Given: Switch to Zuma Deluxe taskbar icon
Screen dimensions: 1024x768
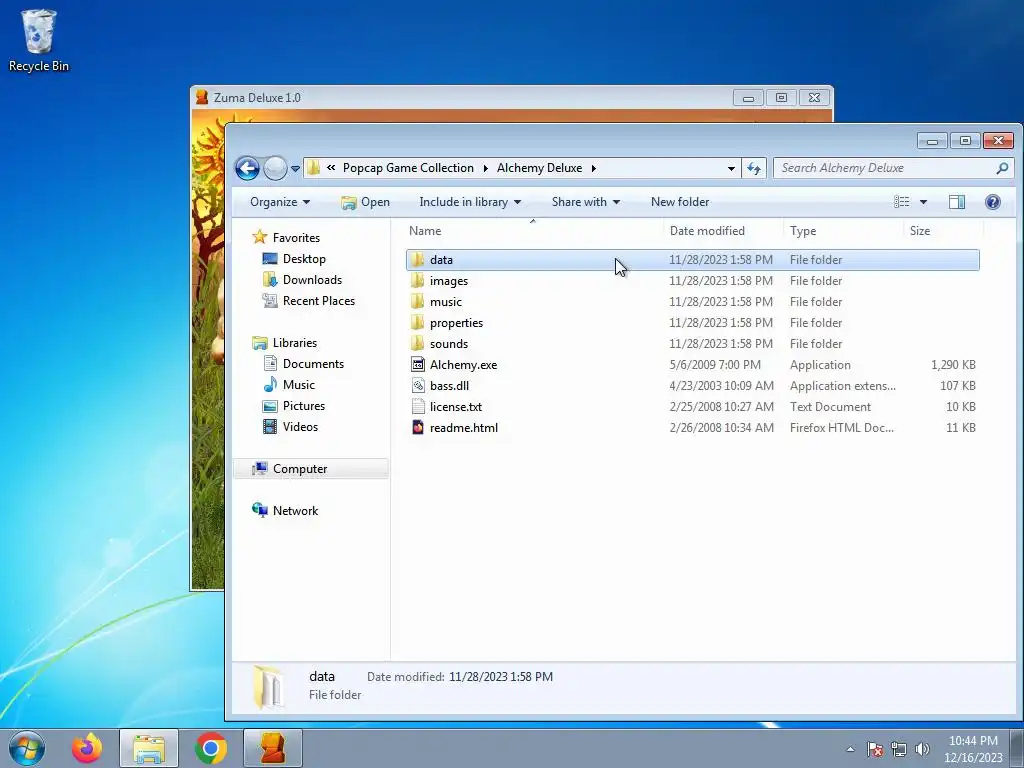Looking at the screenshot, I should [x=273, y=748].
